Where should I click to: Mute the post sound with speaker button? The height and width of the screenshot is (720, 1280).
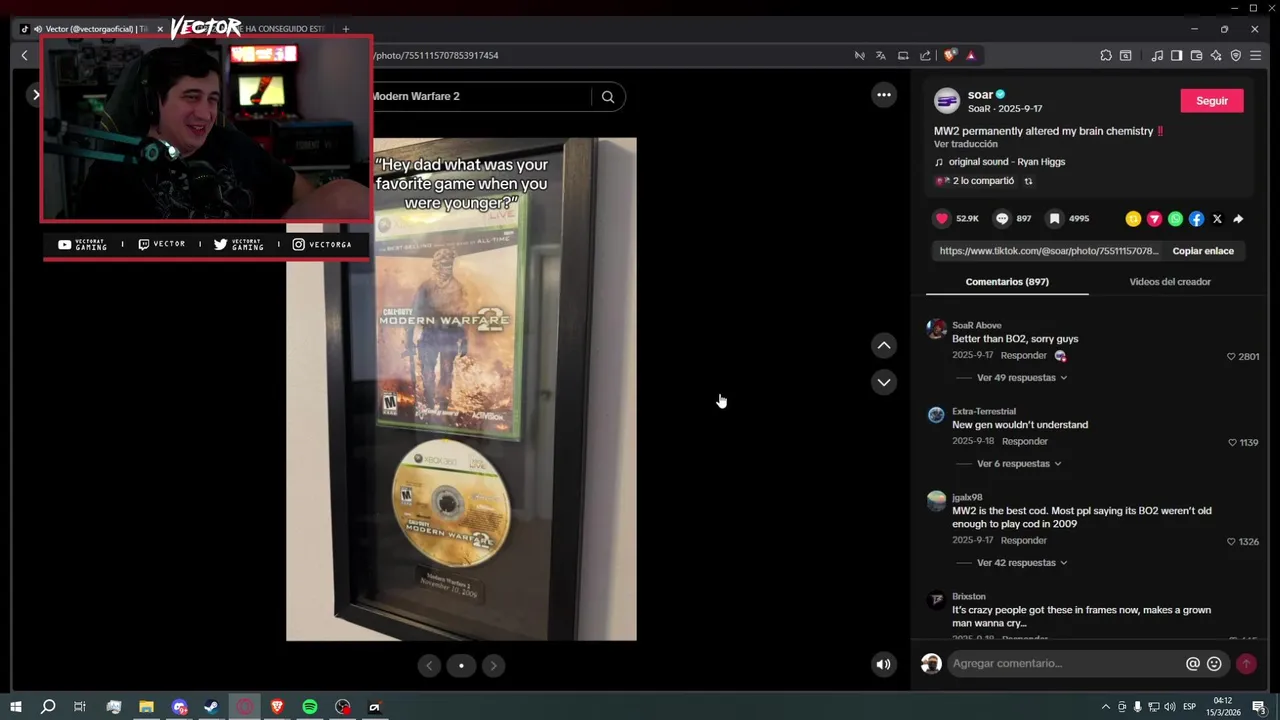884,664
